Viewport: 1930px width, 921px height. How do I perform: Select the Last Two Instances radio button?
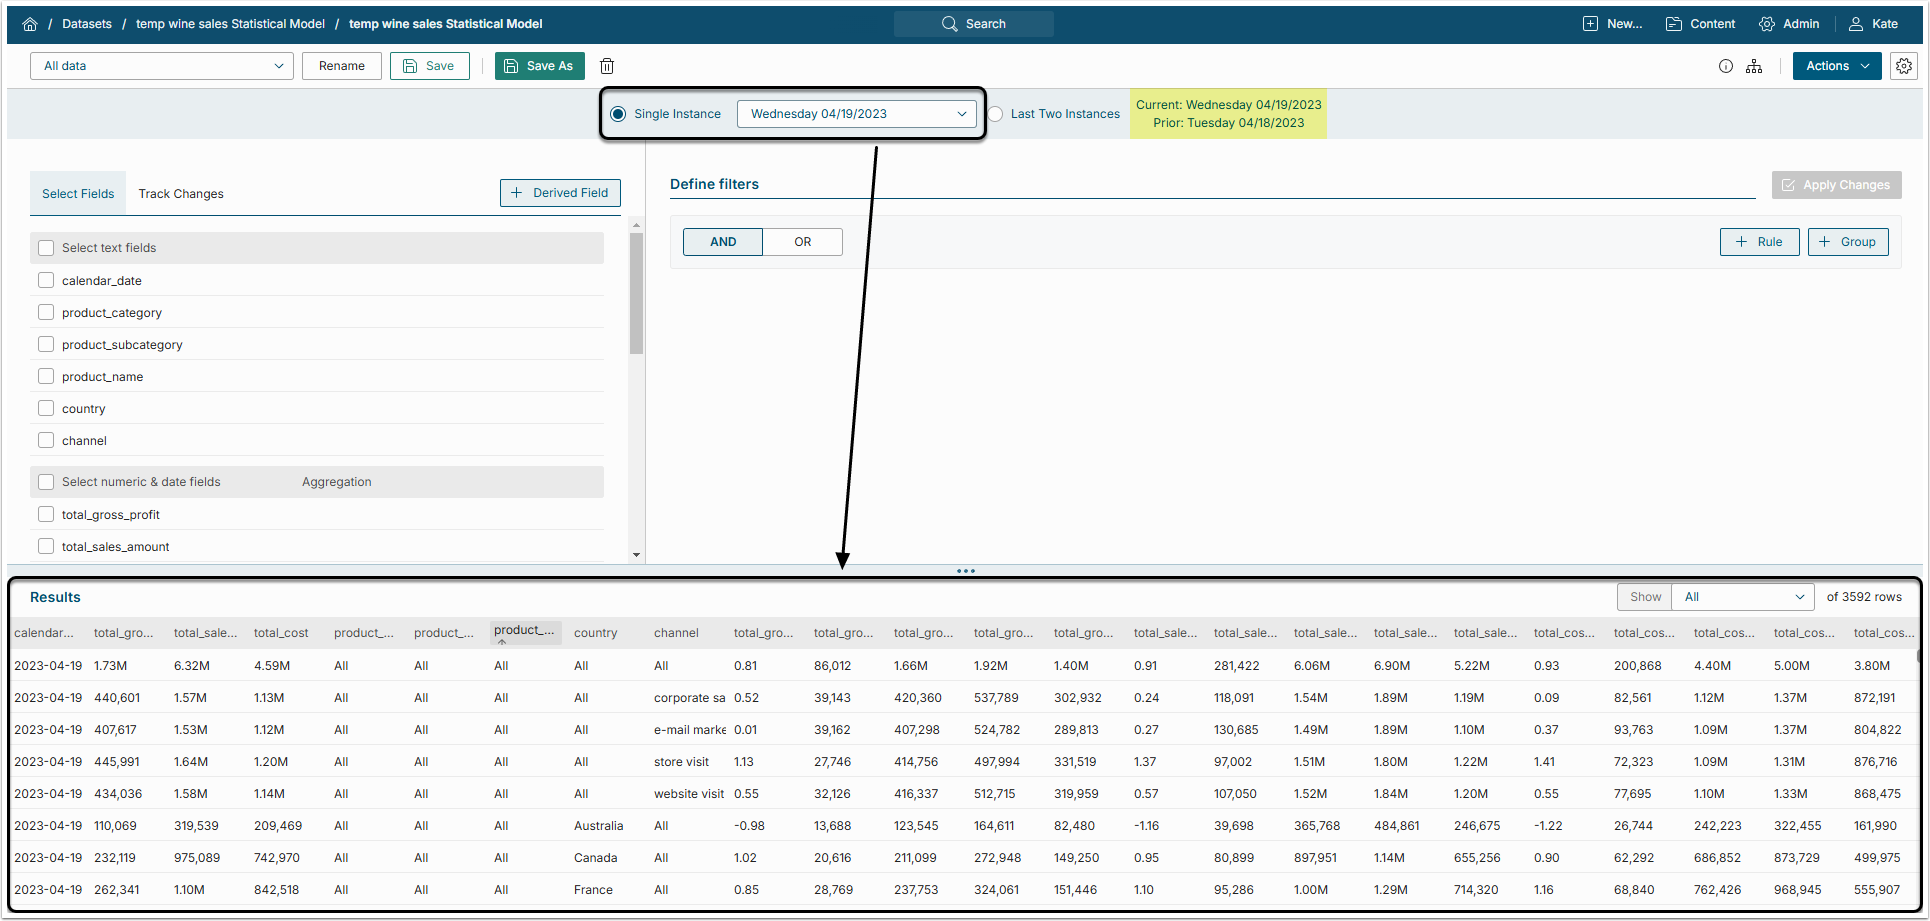[x=996, y=114]
